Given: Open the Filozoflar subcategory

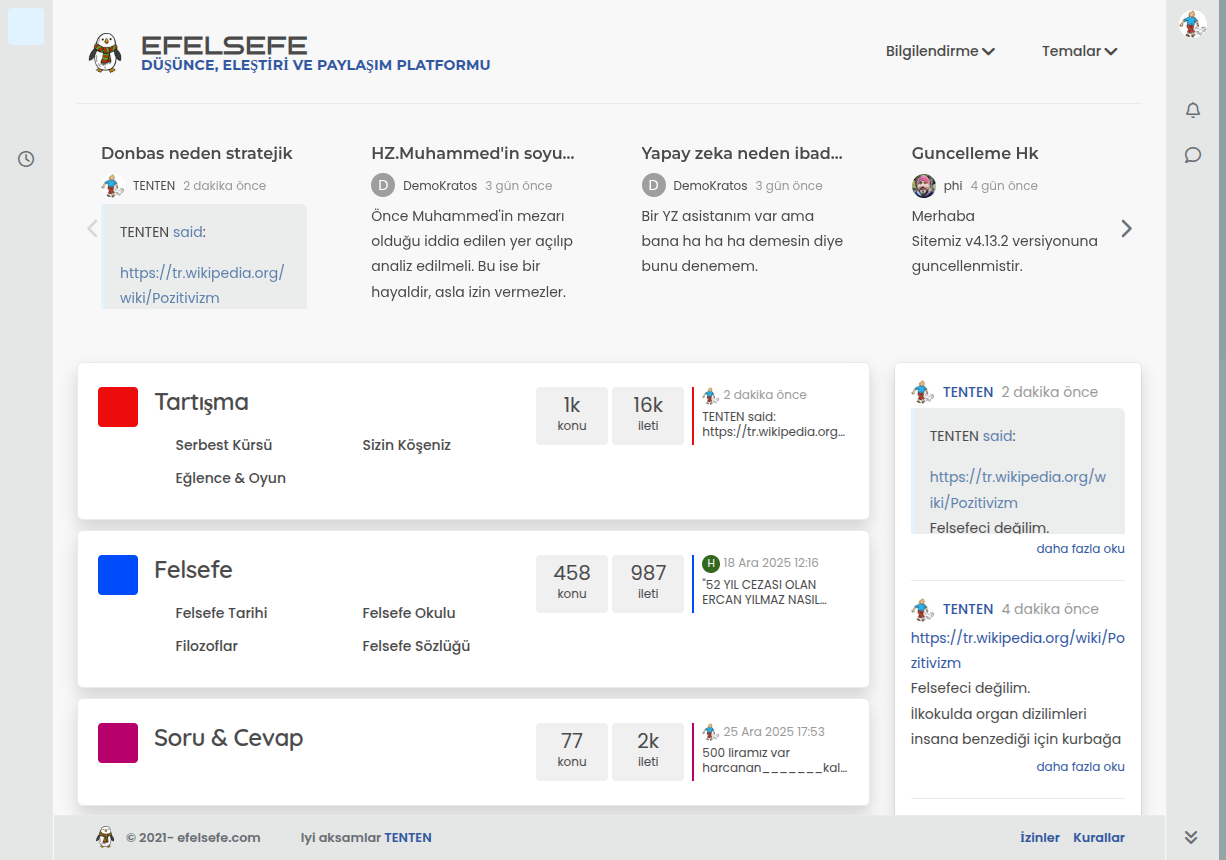Looking at the screenshot, I should (207, 646).
